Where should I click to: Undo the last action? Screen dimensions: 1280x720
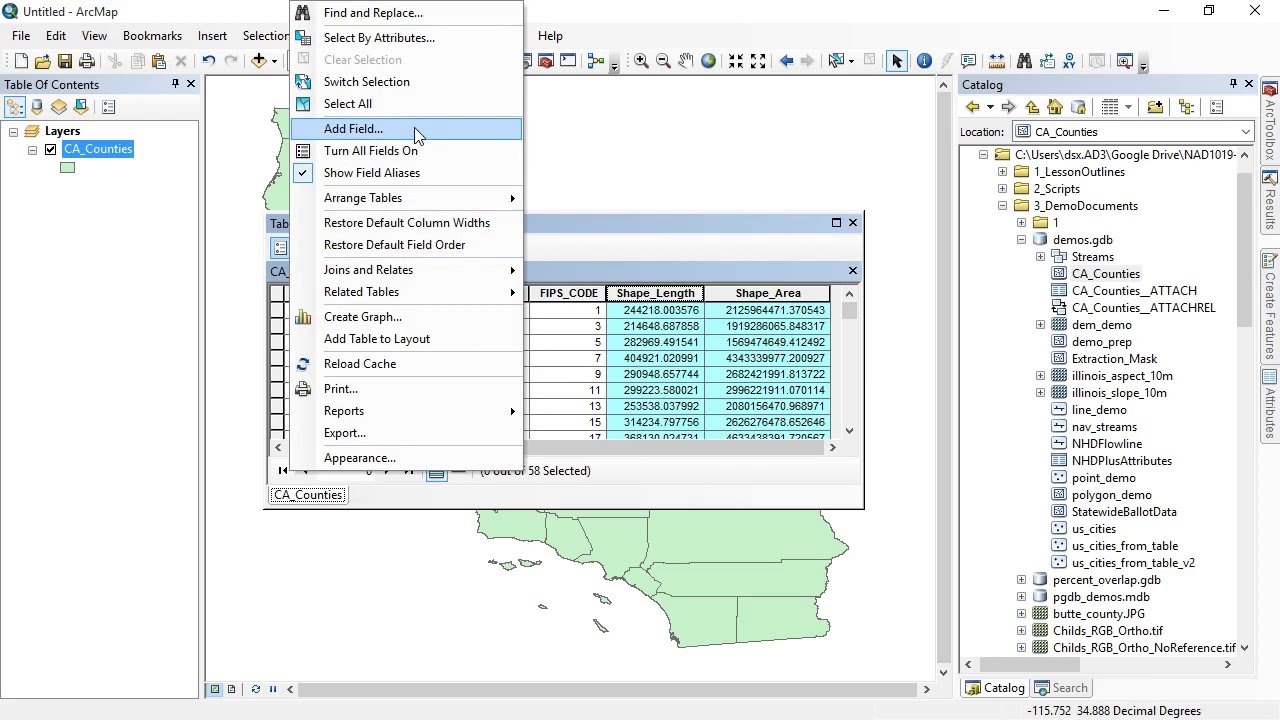[208, 61]
